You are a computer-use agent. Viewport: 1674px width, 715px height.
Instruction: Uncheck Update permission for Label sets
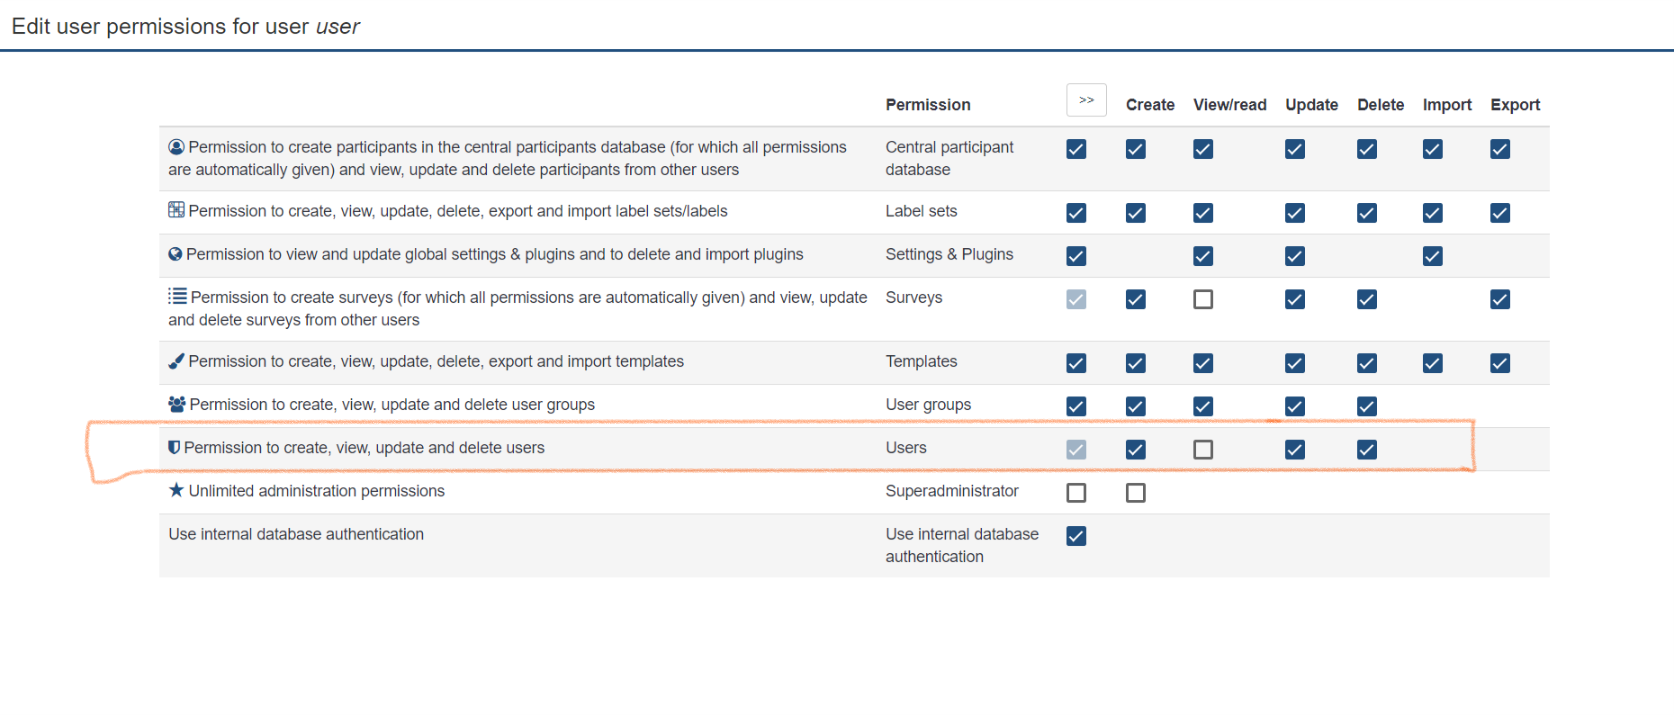point(1295,213)
